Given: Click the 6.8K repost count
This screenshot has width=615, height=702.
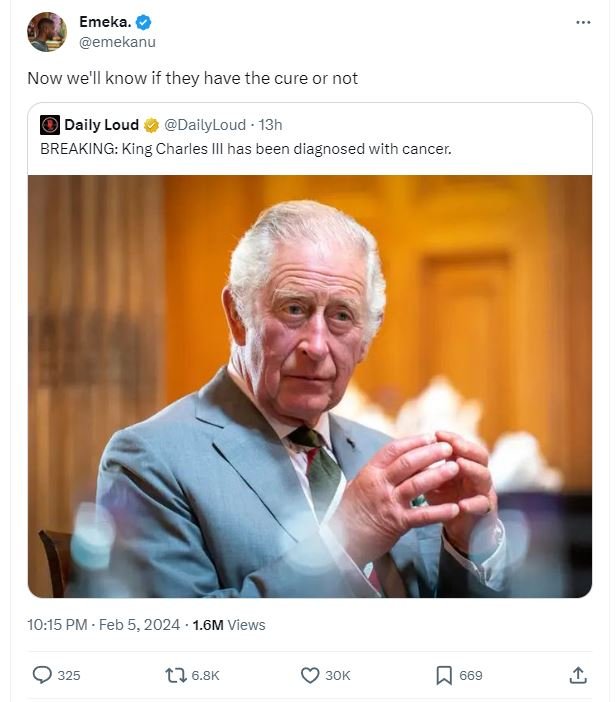Looking at the screenshot, I should [204, 675].
